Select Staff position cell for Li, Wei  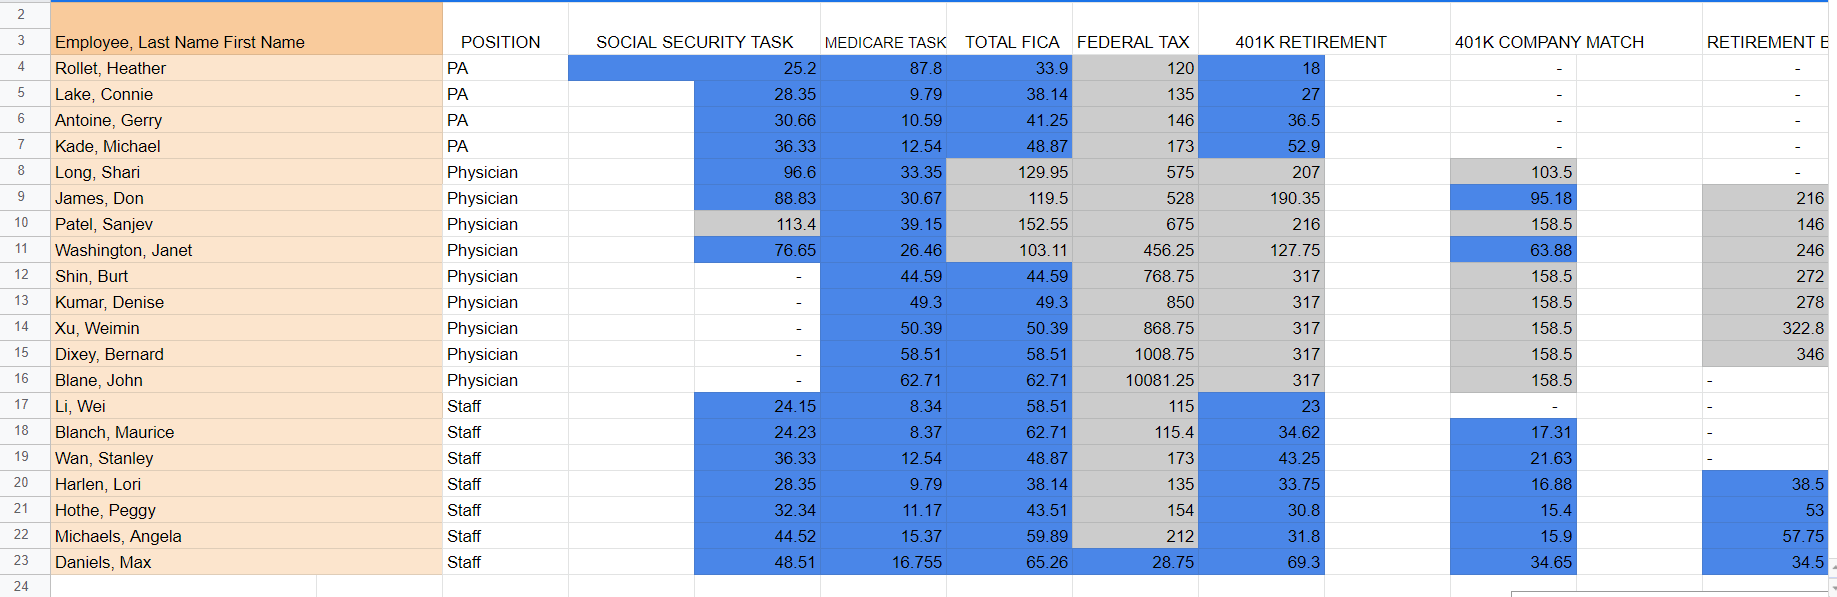505,406
